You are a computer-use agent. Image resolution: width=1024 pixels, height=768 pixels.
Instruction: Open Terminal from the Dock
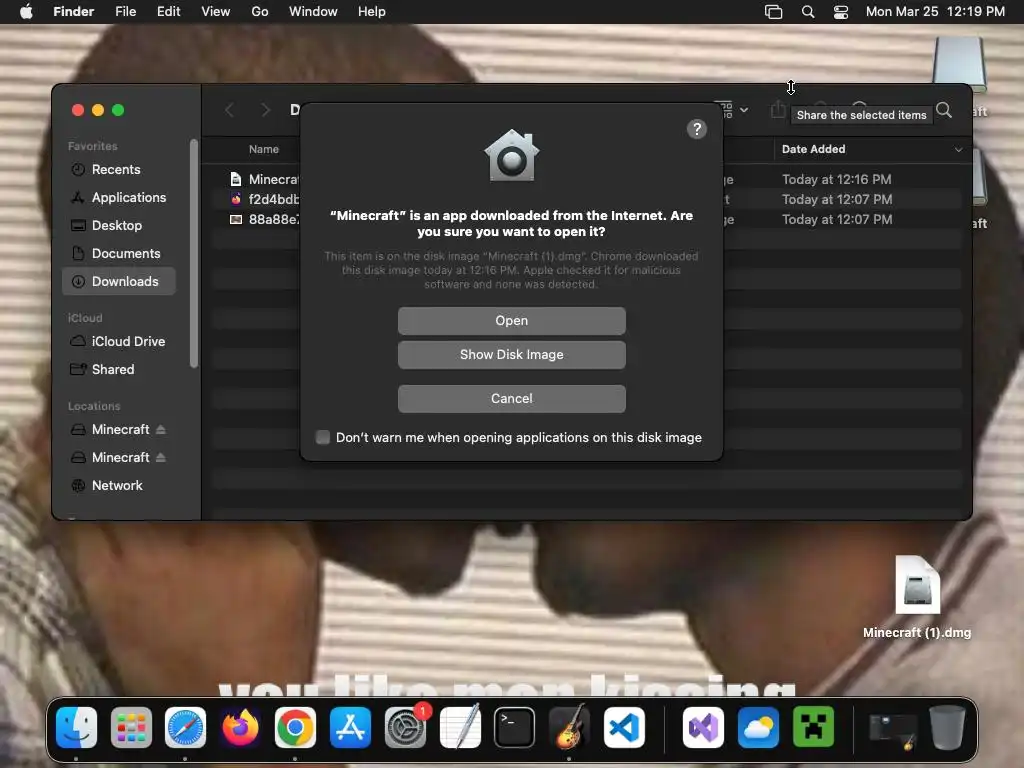(x=515, y=727)
